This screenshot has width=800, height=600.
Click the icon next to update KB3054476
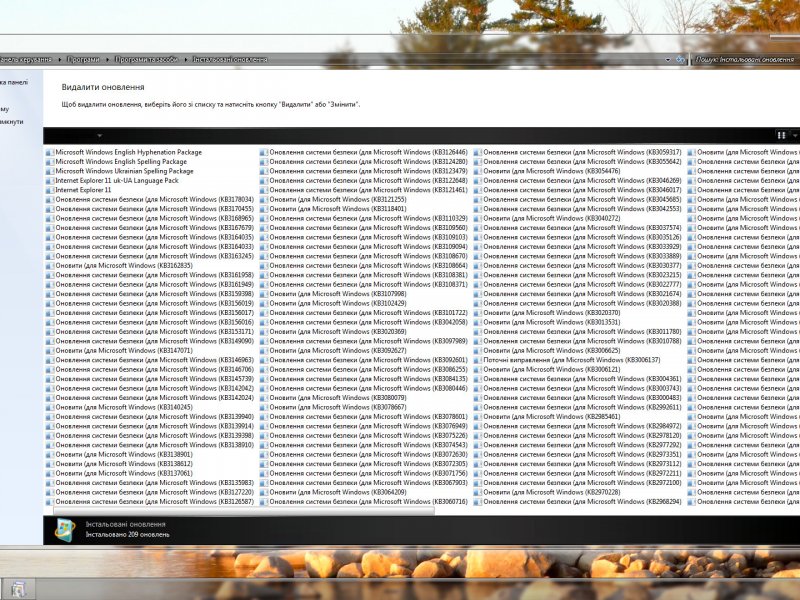(x=478, y=171)
